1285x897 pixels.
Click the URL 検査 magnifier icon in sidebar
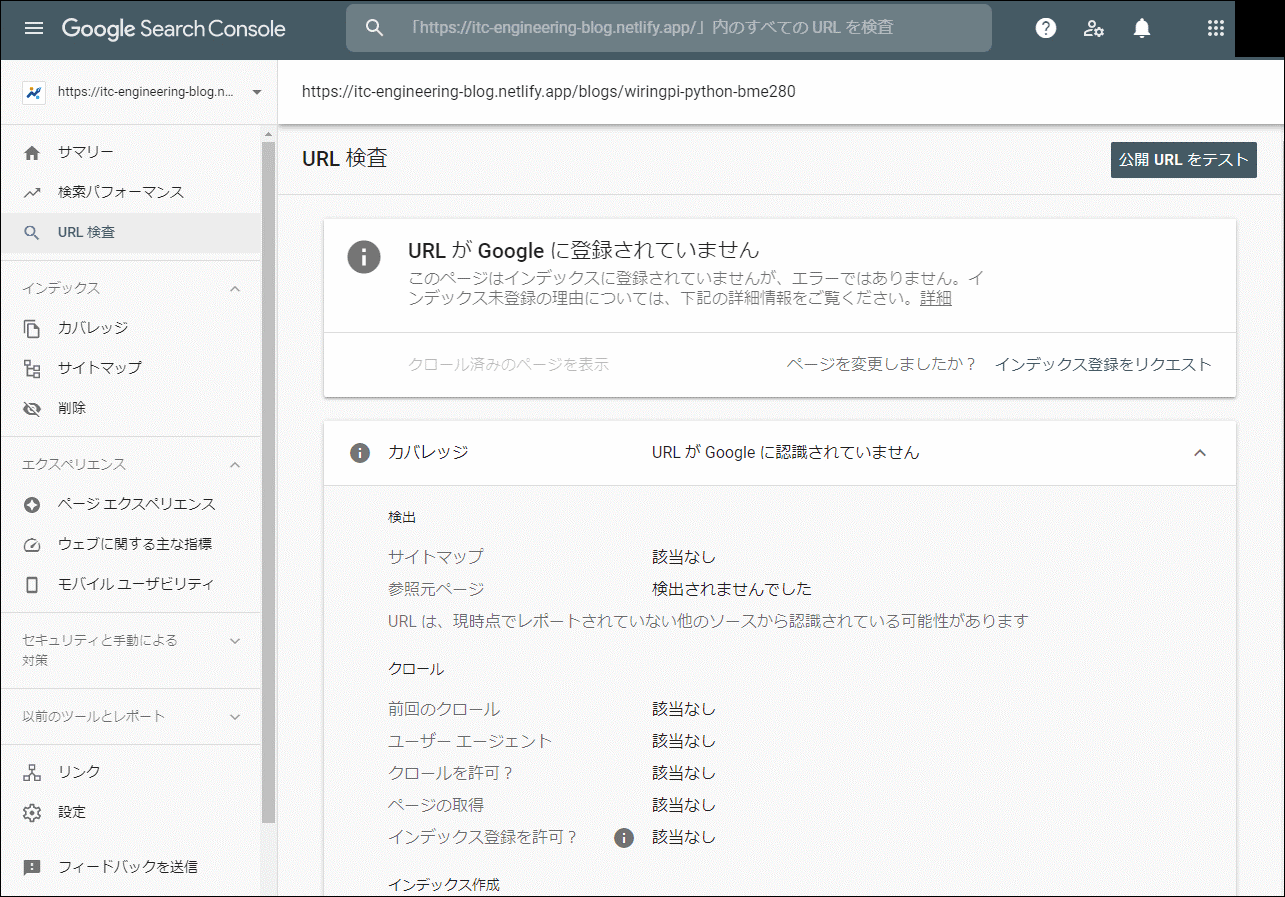(32, 232)
